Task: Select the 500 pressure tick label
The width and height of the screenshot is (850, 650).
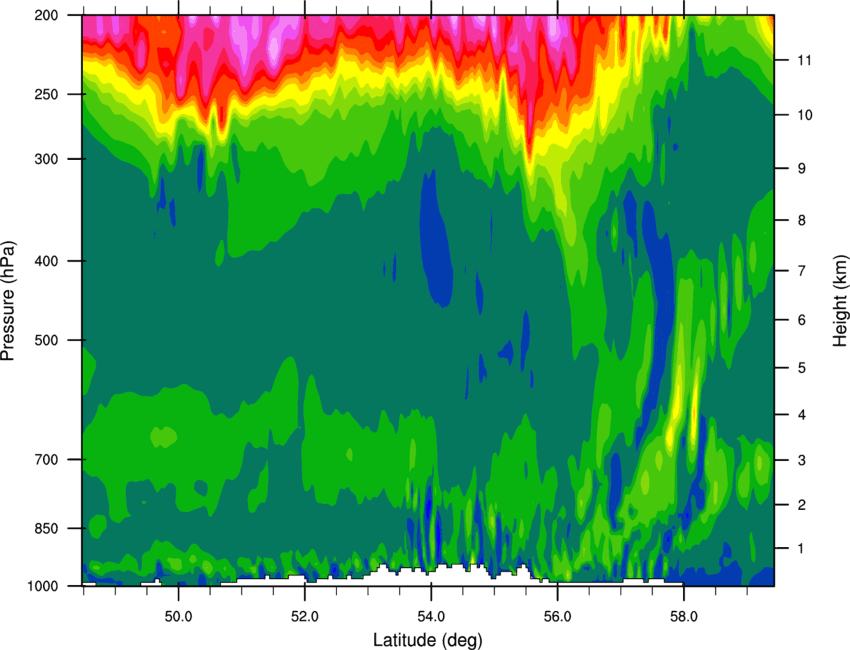Action: [x=46, y=340]
